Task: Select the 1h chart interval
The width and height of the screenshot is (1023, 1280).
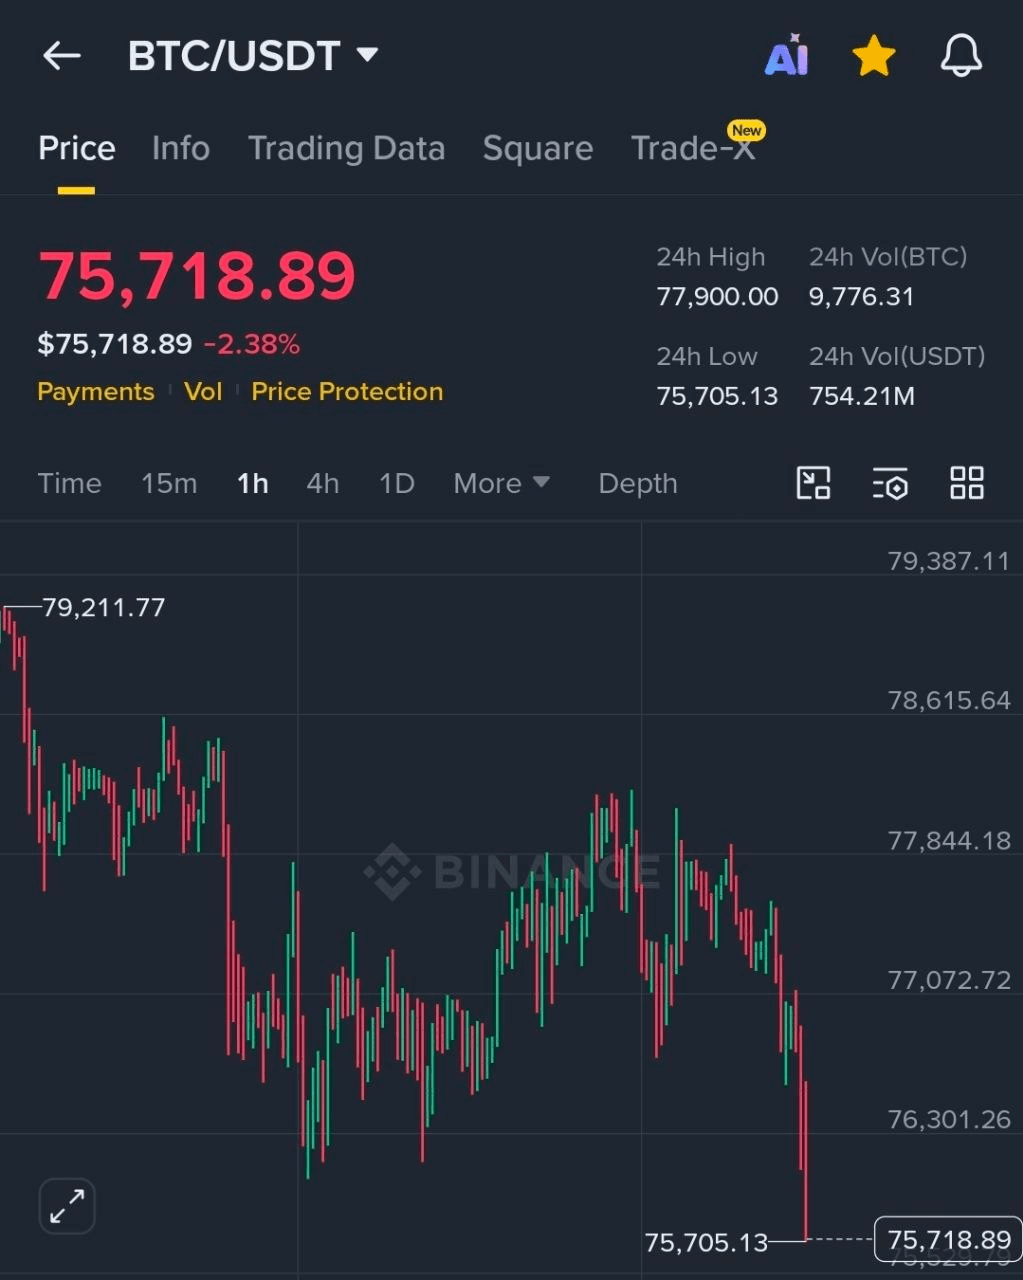Action: pyautogui.click(x=253, y=483)
